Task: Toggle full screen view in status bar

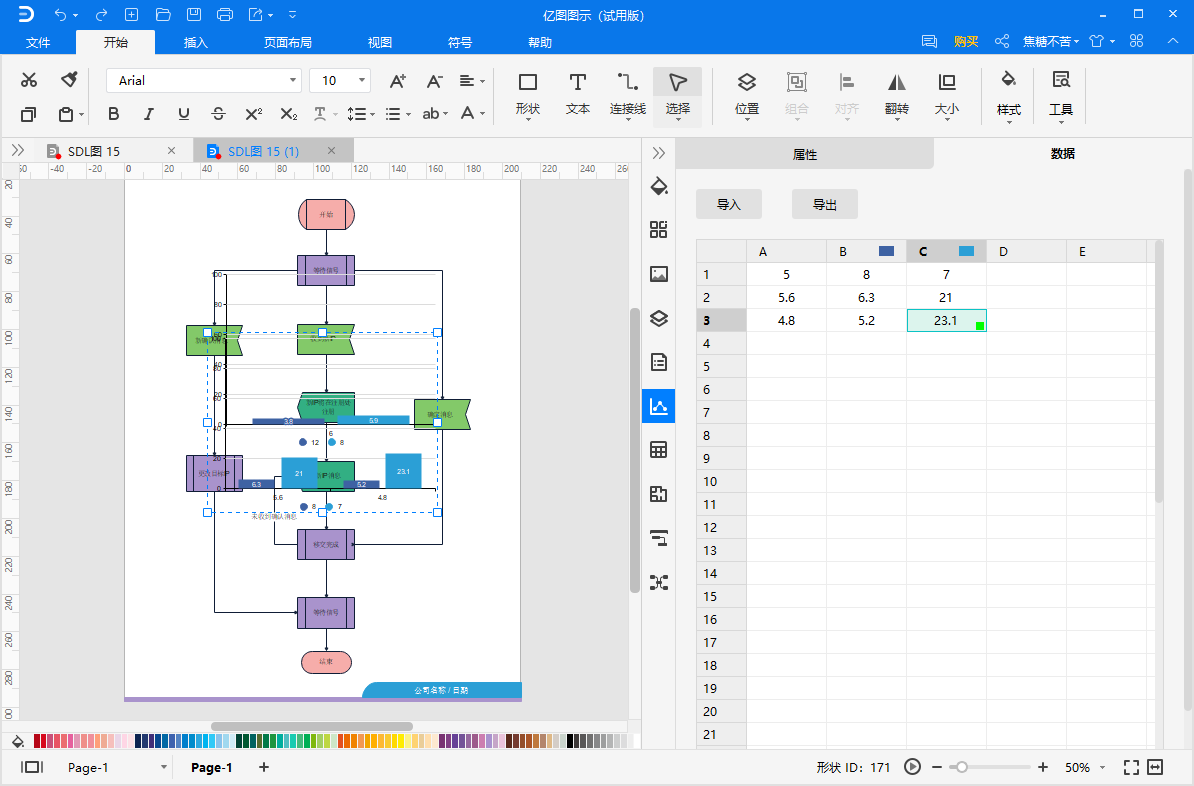Action: tap(1132, 767)
